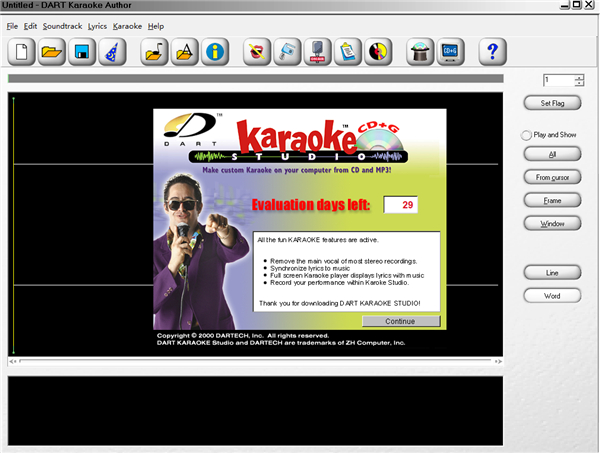Open lyrics file with the letter A folder

(x=184, y=52)
